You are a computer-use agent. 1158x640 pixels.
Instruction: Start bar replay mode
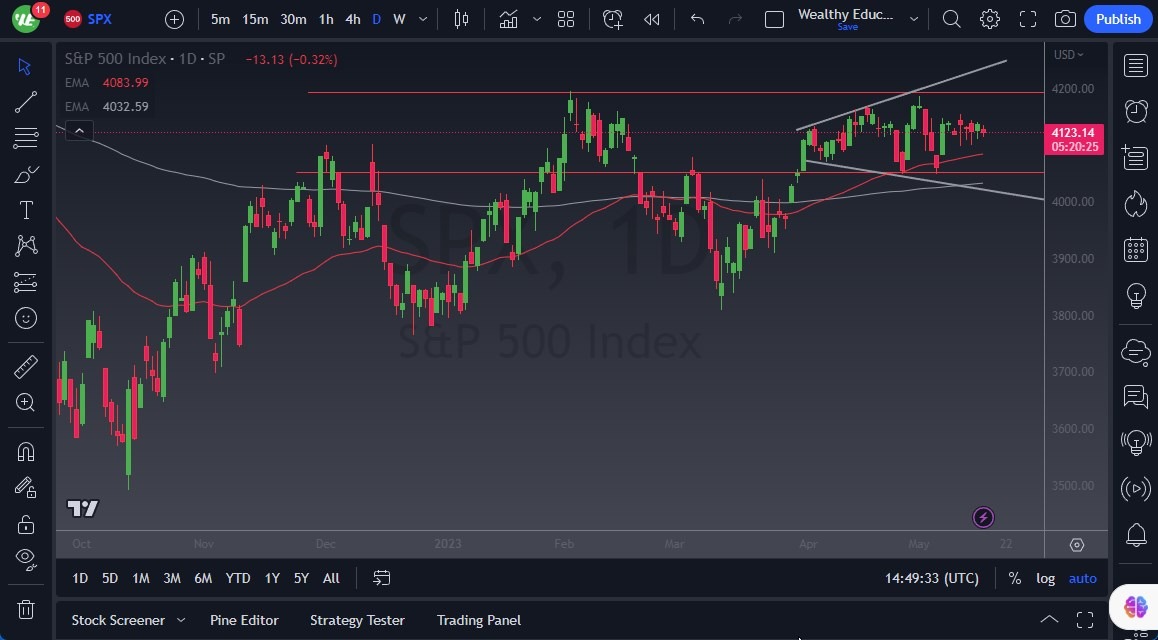click(x=651, y=19)
